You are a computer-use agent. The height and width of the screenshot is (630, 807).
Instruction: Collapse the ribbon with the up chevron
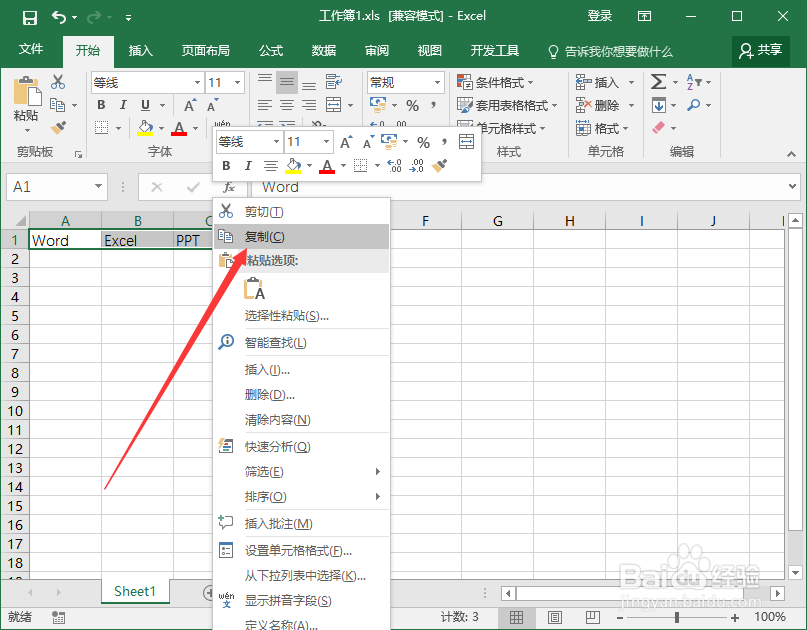click(x=791, y=154)
